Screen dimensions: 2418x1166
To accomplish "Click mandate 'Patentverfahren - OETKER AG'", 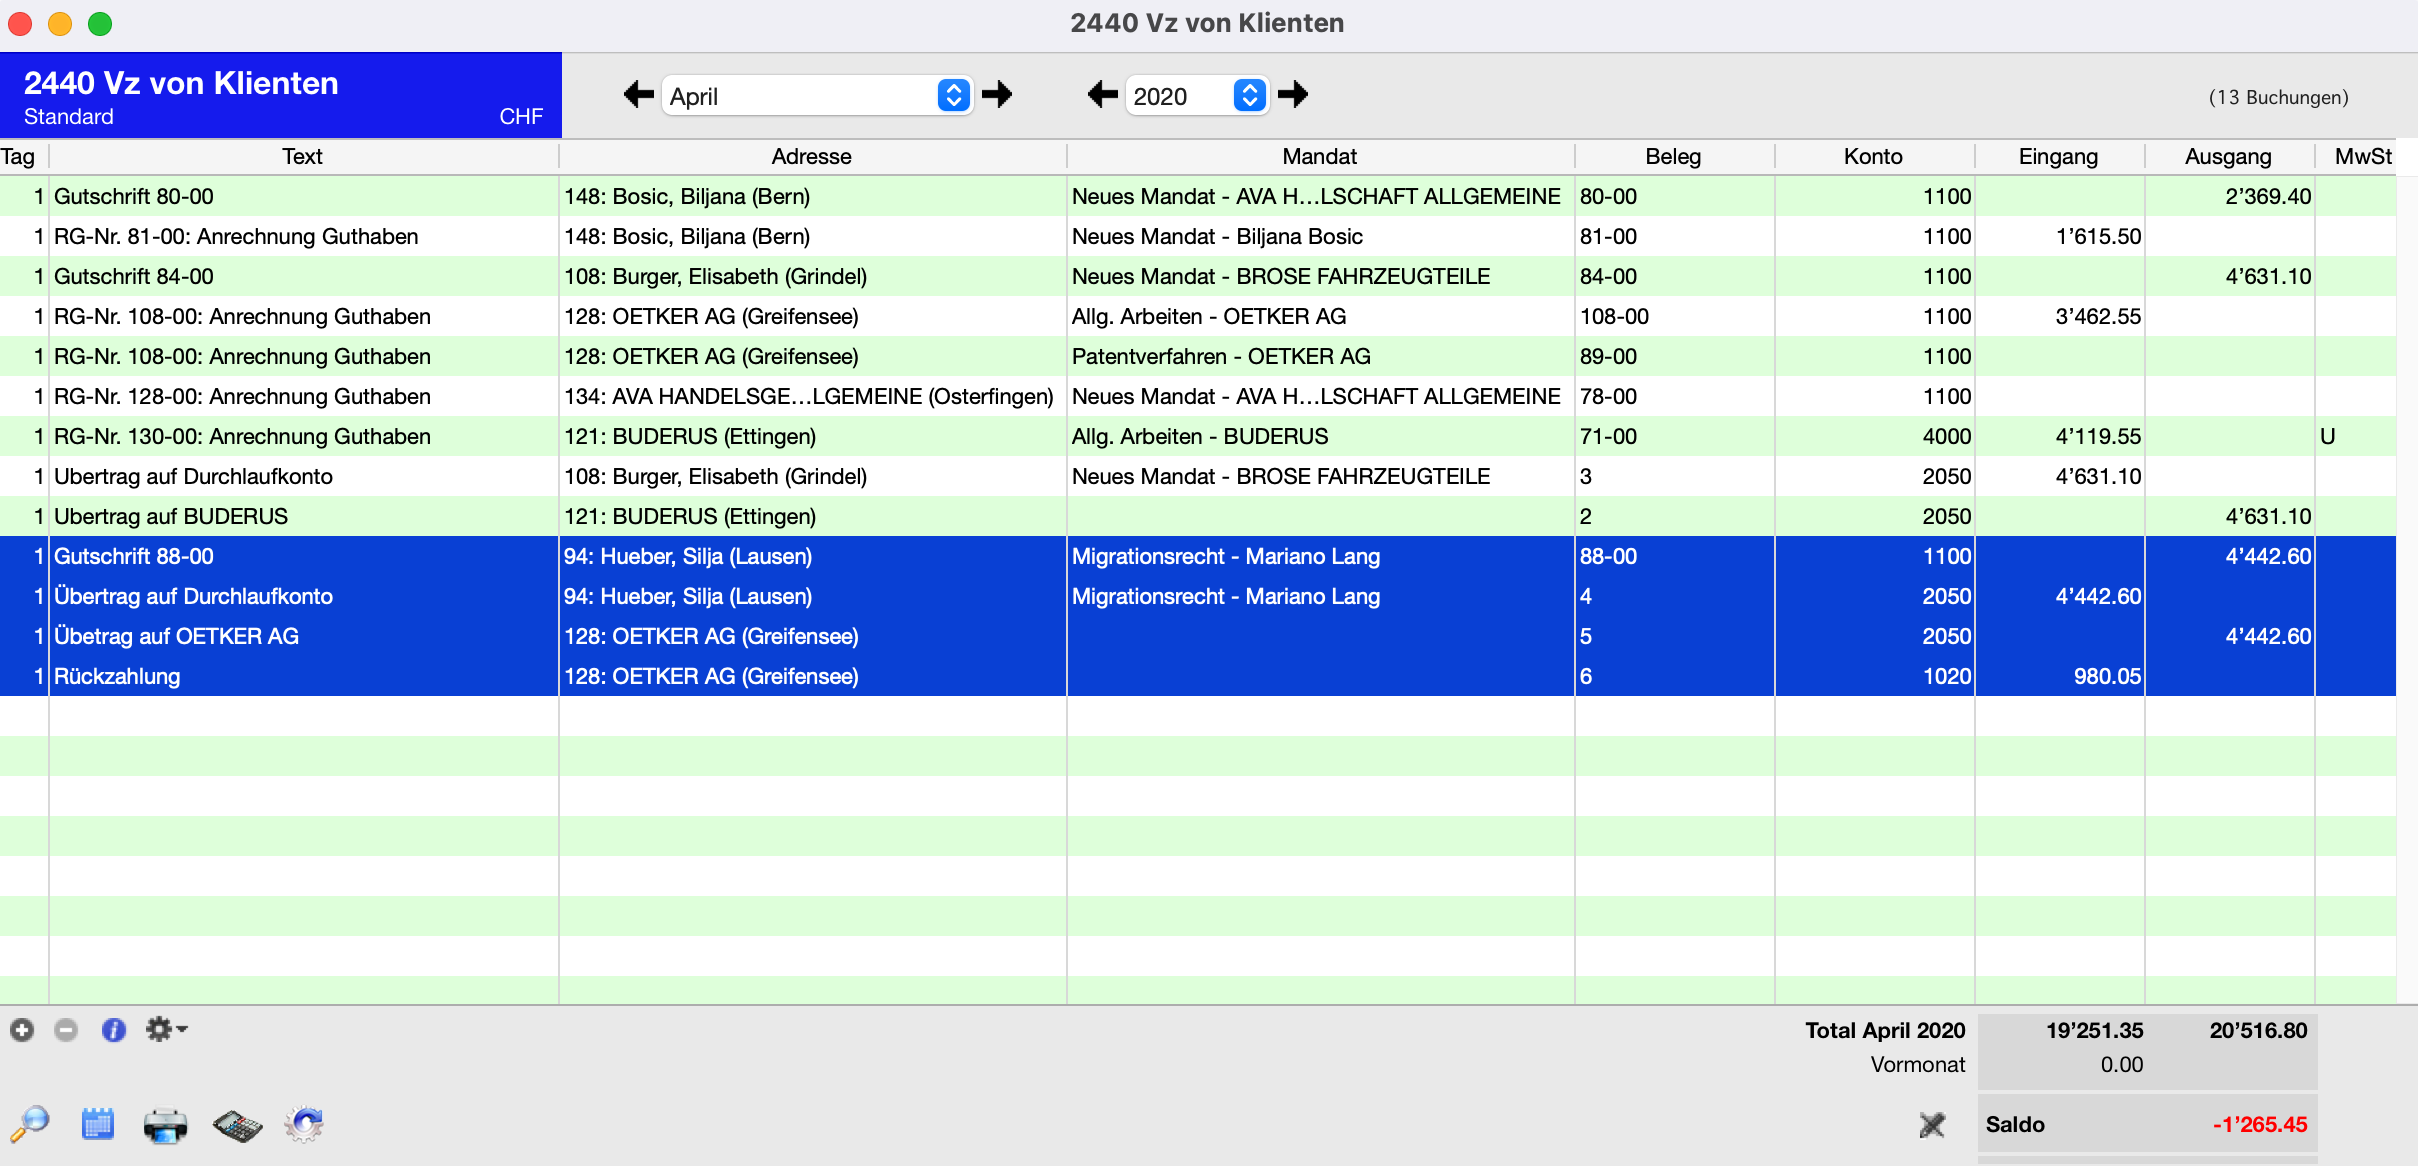I will click(1221, 356).
